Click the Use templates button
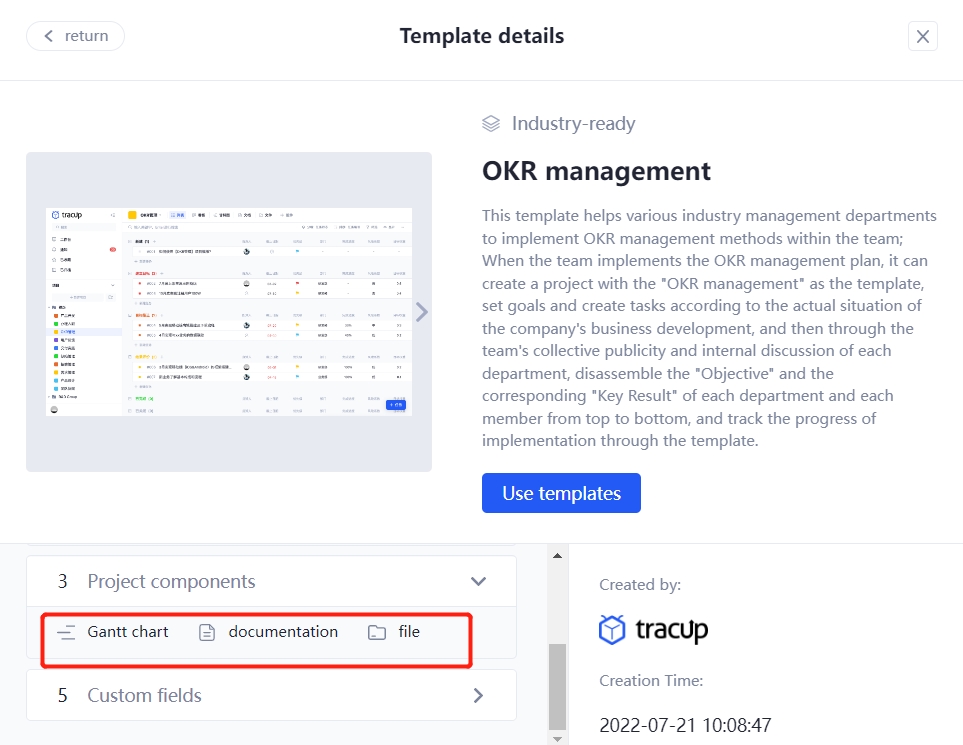The image size is (963, 745). 561,493
